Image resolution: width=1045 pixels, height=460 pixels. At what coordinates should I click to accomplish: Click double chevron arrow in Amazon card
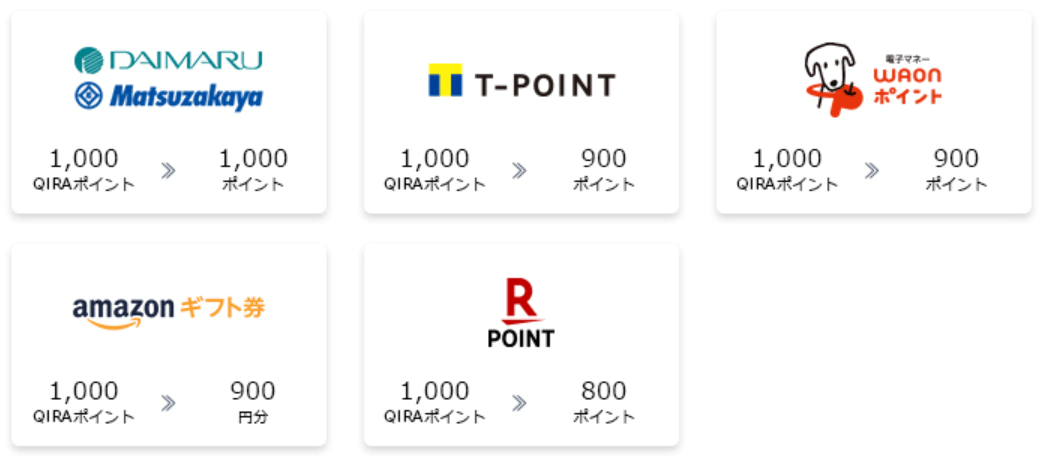(168, 403)
